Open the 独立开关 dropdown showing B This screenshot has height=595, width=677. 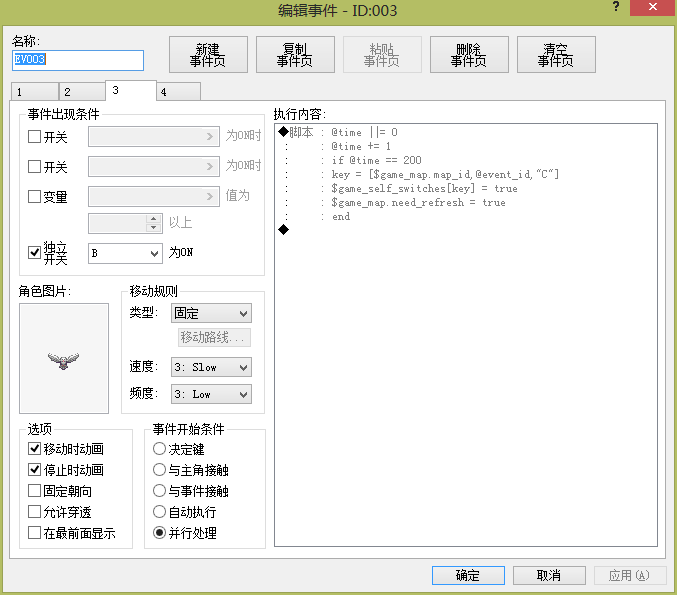click(125, 253)
